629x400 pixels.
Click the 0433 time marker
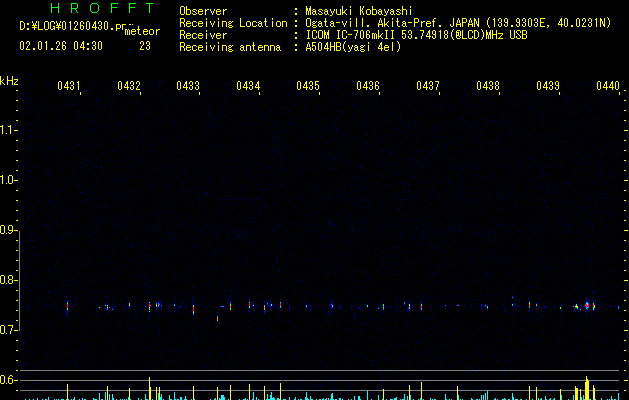click(x=188, y=86)
